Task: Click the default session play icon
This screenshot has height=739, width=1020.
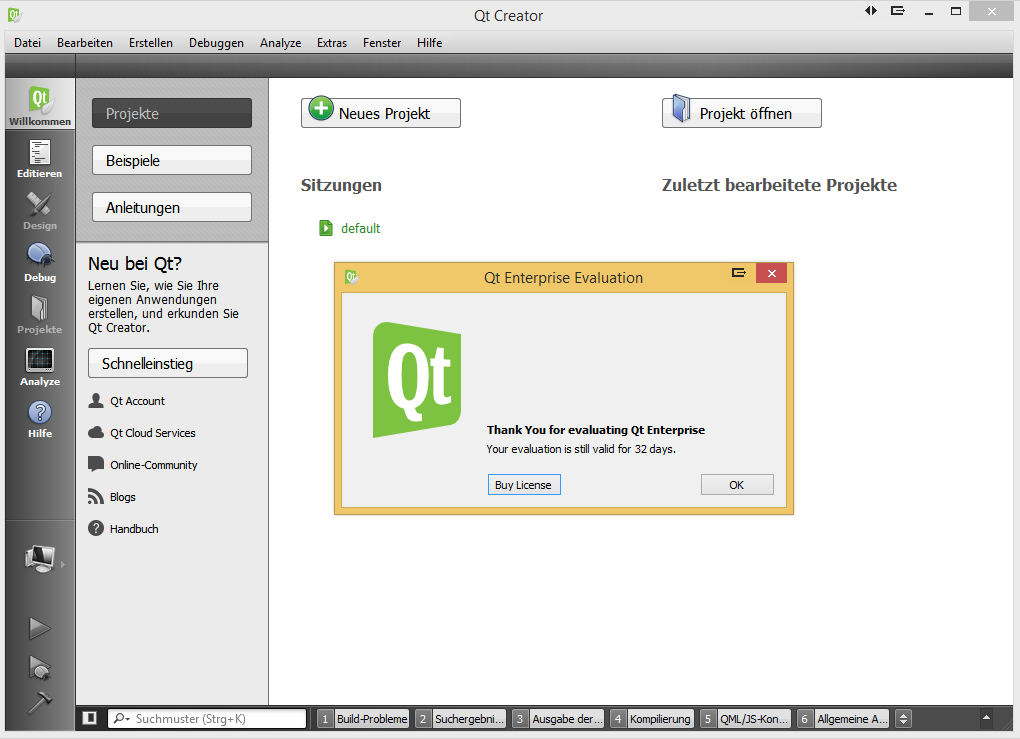Action: [x=326, y=228]
